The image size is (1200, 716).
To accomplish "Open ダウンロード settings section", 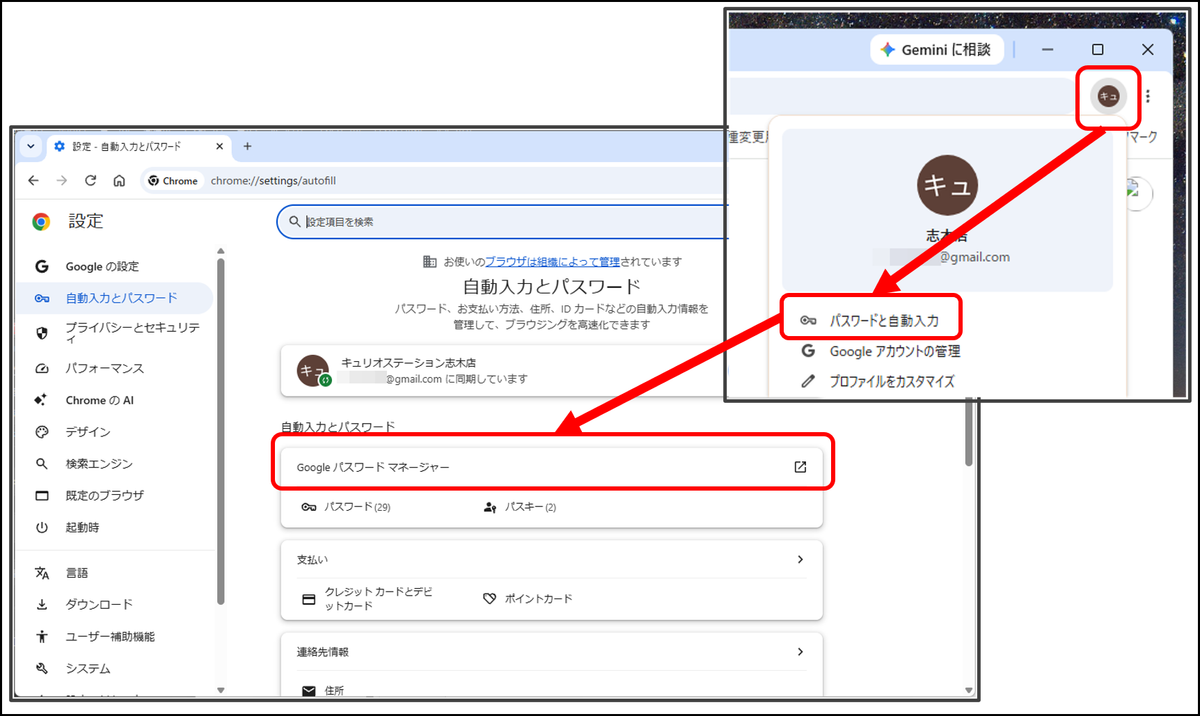I will (x=99, y=604).
